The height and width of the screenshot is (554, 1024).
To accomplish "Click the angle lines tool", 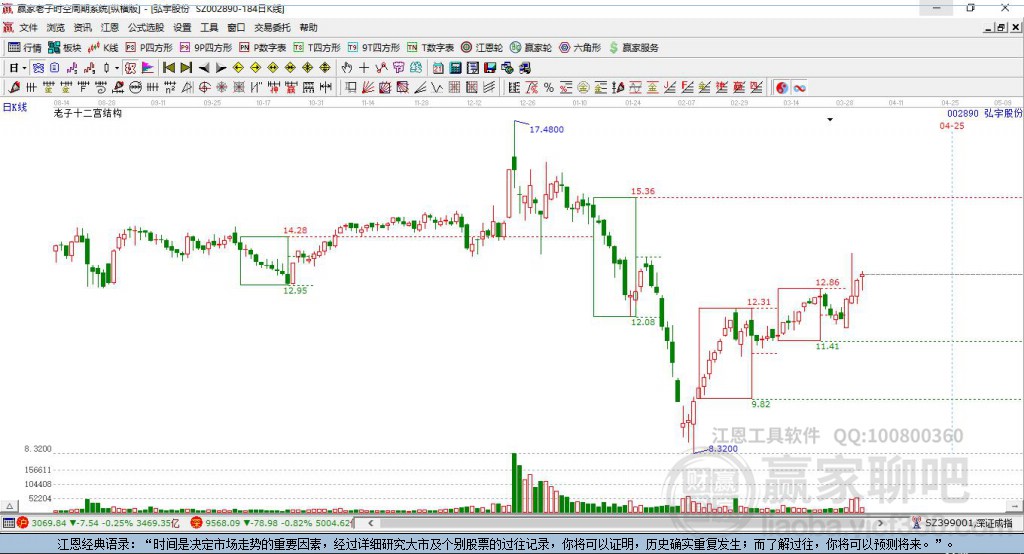I will pyautogui.click(x=420, y=88).
